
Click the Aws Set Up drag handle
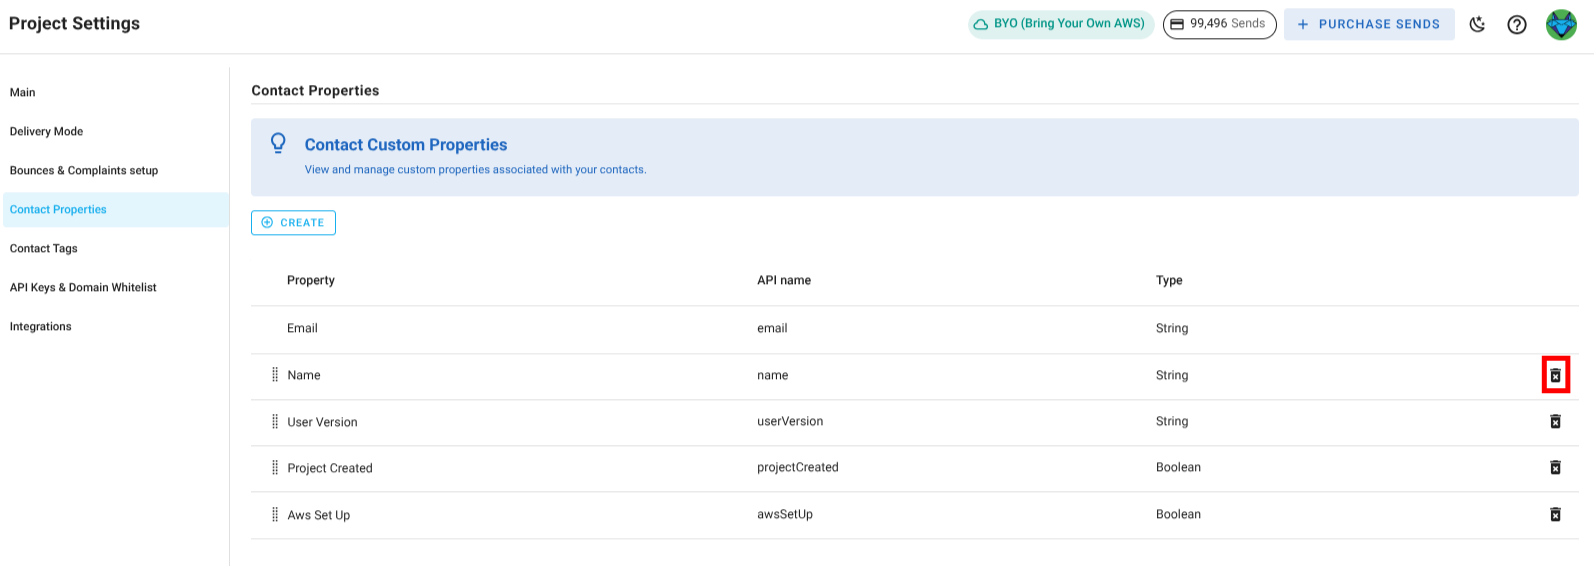275,514
